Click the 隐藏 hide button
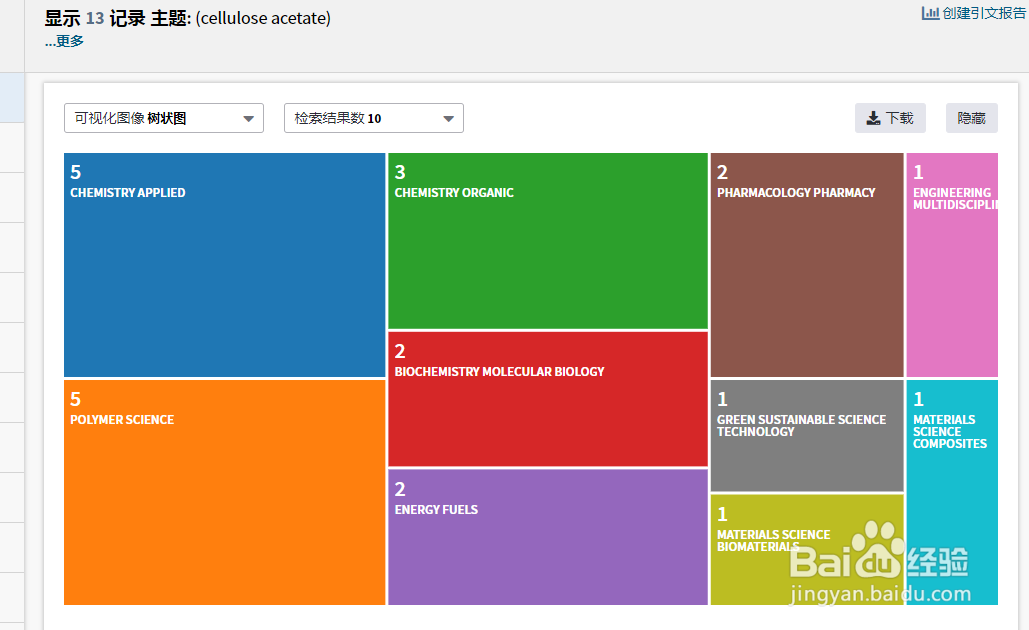 (971, 118)
